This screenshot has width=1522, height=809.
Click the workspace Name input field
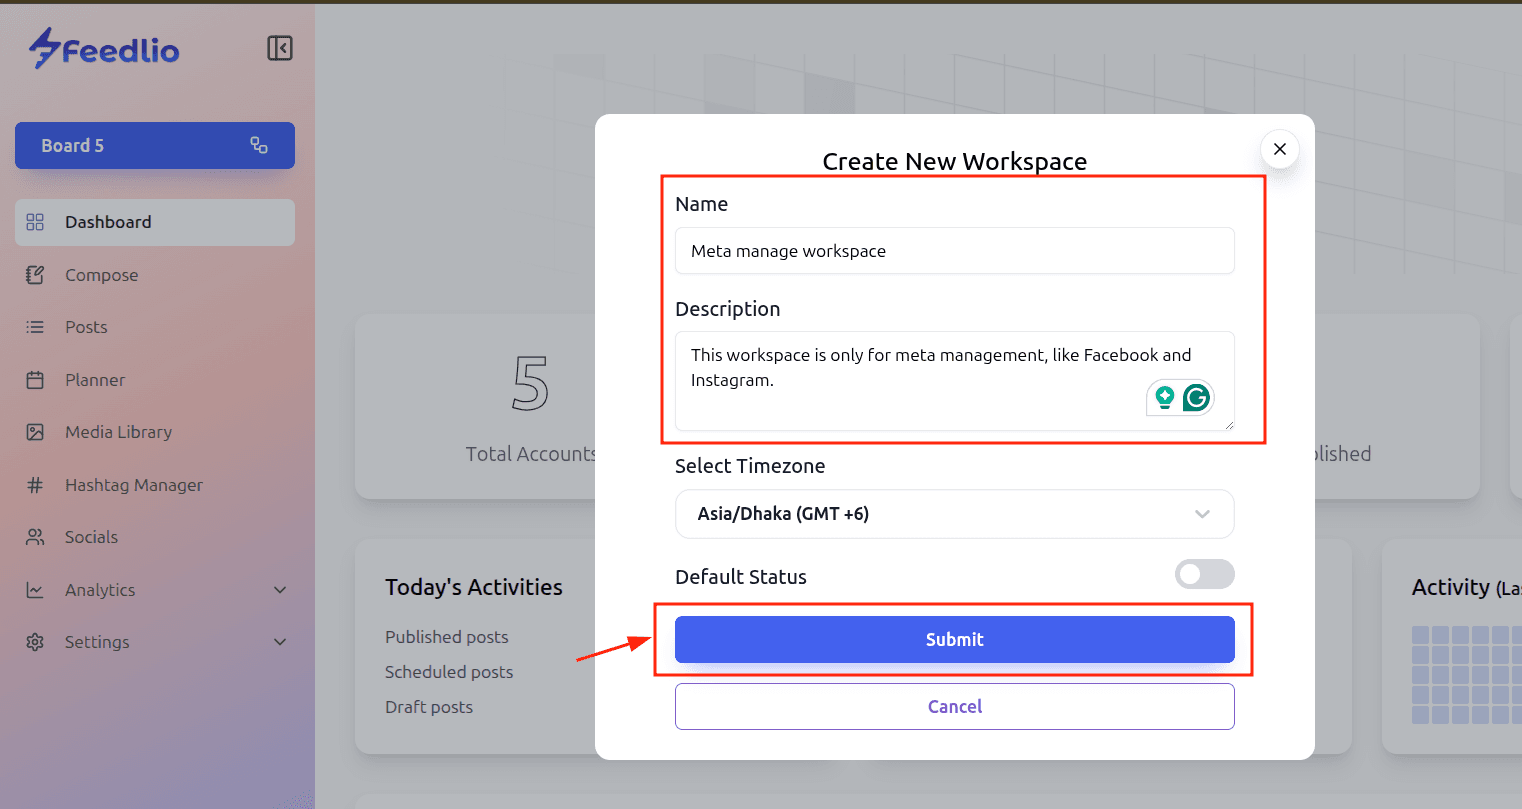(x=954, y=251)
